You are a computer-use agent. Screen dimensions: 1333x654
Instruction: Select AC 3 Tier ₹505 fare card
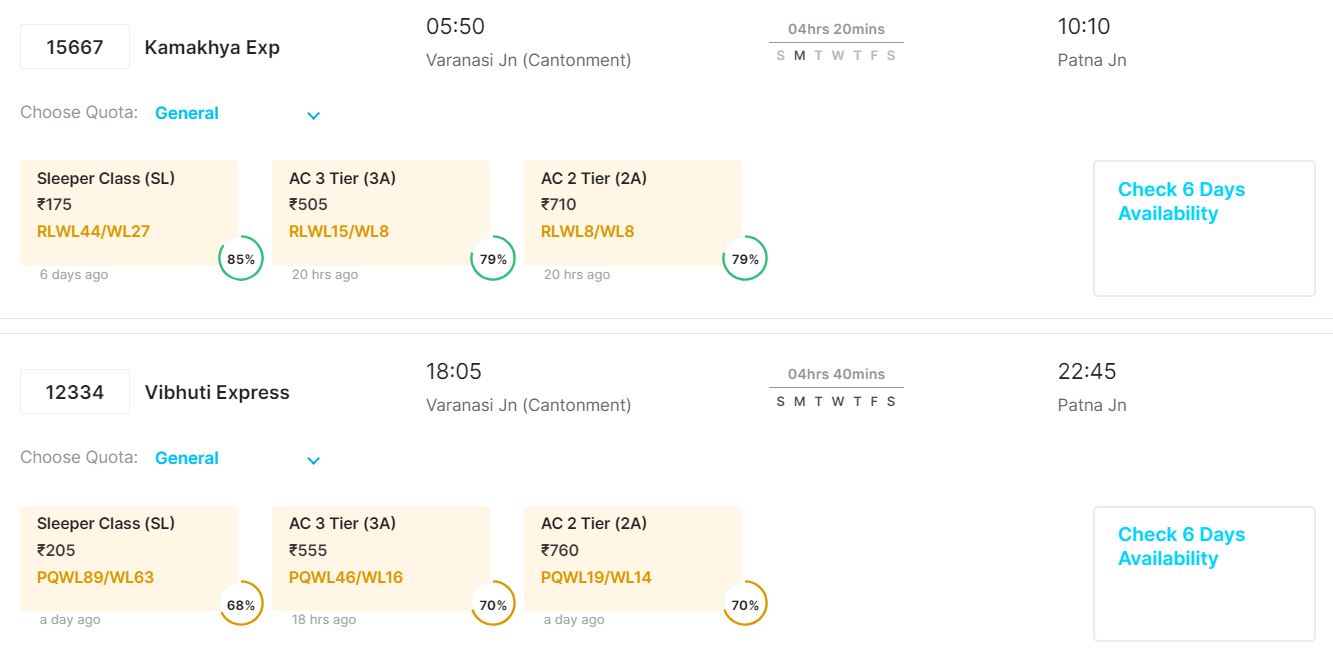(x=381, y=211)
